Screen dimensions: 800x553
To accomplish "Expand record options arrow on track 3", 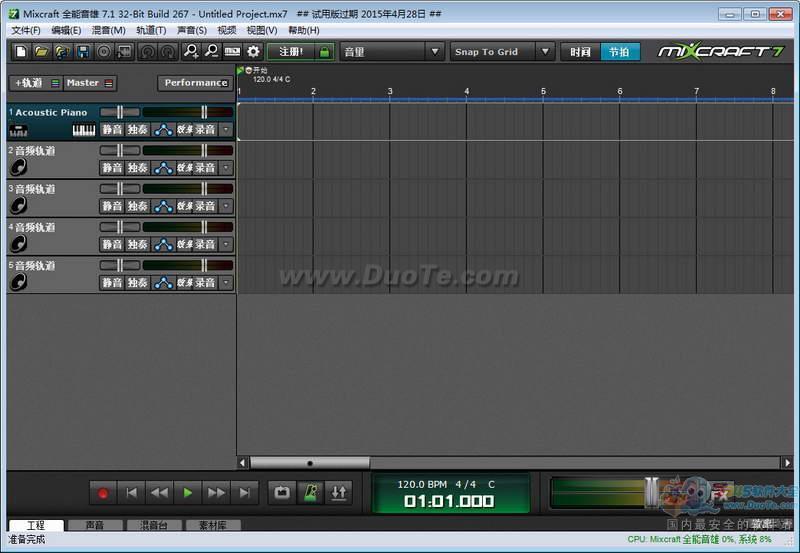I will (226, 206).
